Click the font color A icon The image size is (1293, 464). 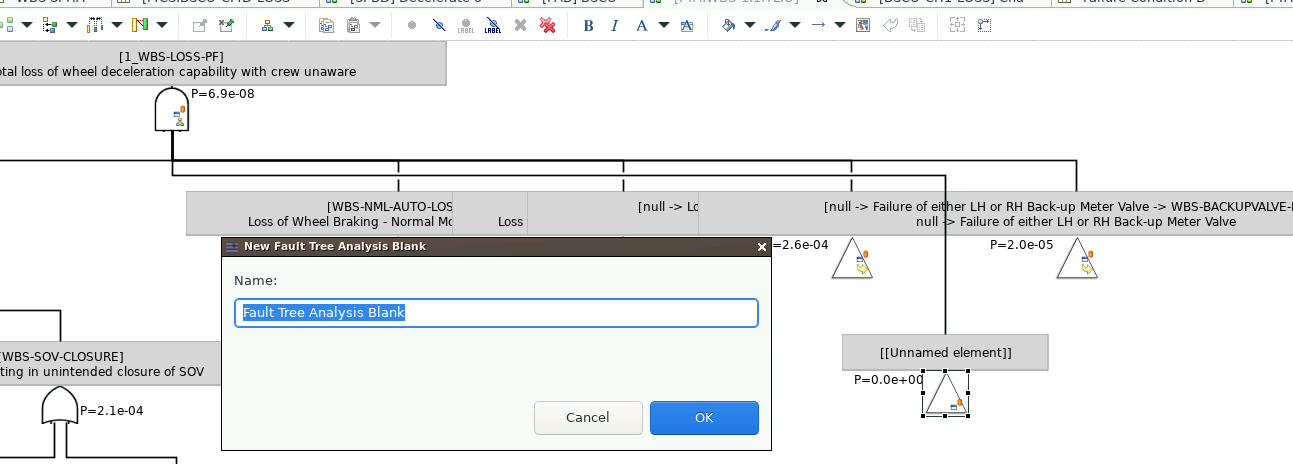[641, 25]
